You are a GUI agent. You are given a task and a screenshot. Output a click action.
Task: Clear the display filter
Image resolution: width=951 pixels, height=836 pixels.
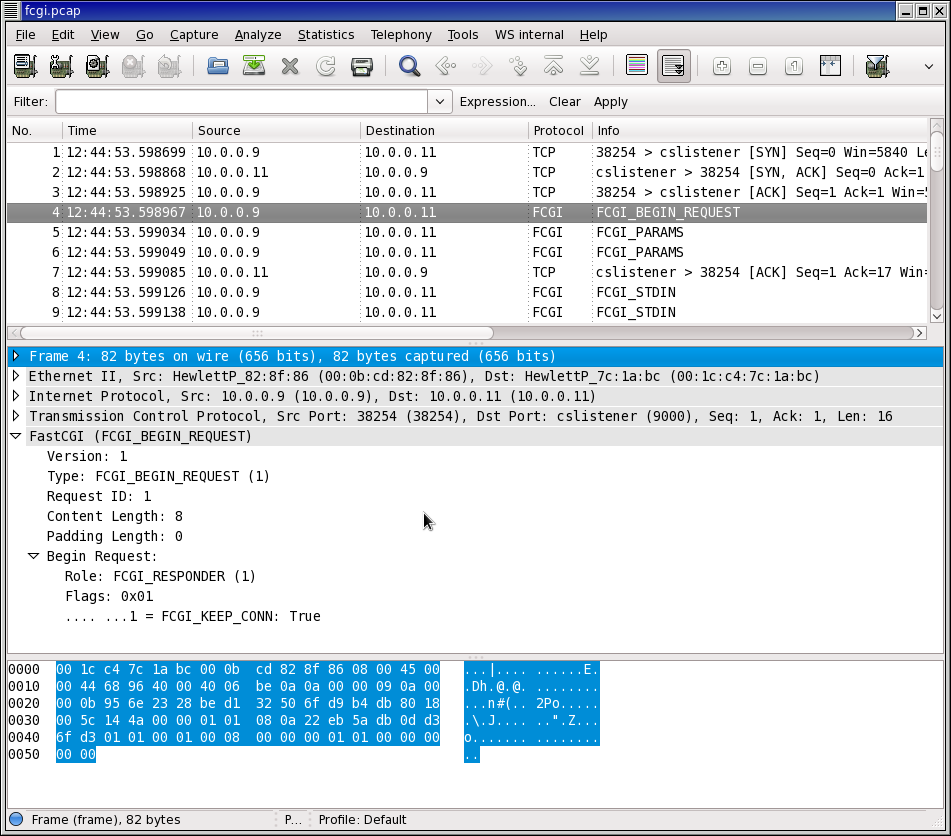coord(565,102)
